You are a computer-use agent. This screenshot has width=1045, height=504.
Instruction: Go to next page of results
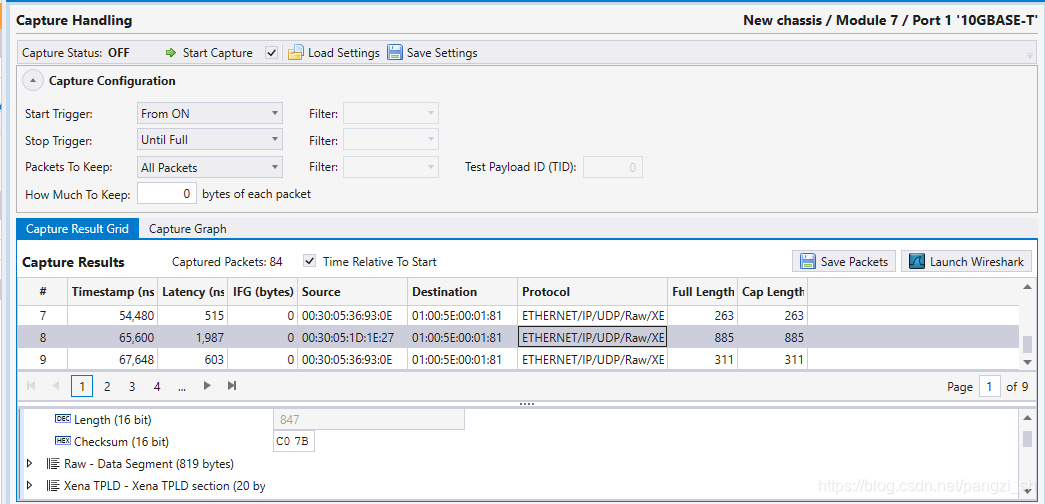tap(207, 385)
